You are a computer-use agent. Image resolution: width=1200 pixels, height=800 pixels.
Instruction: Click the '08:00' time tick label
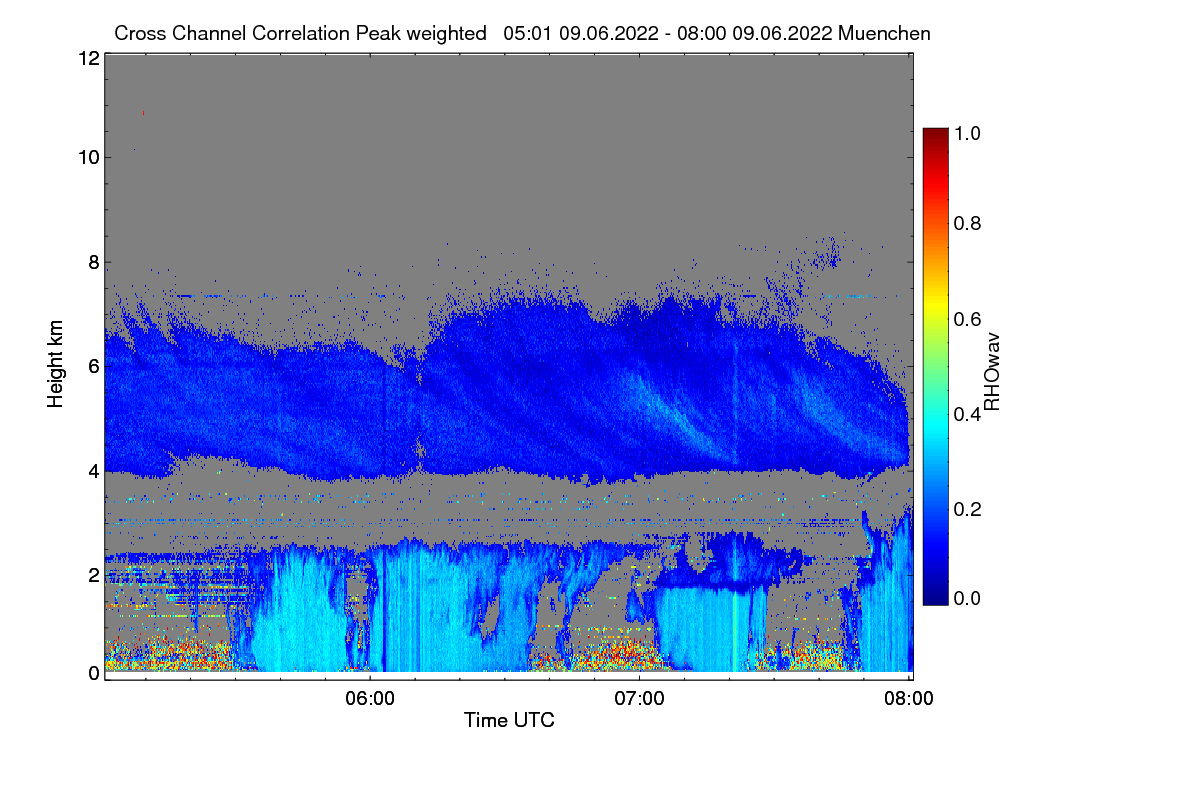point(908,699)
